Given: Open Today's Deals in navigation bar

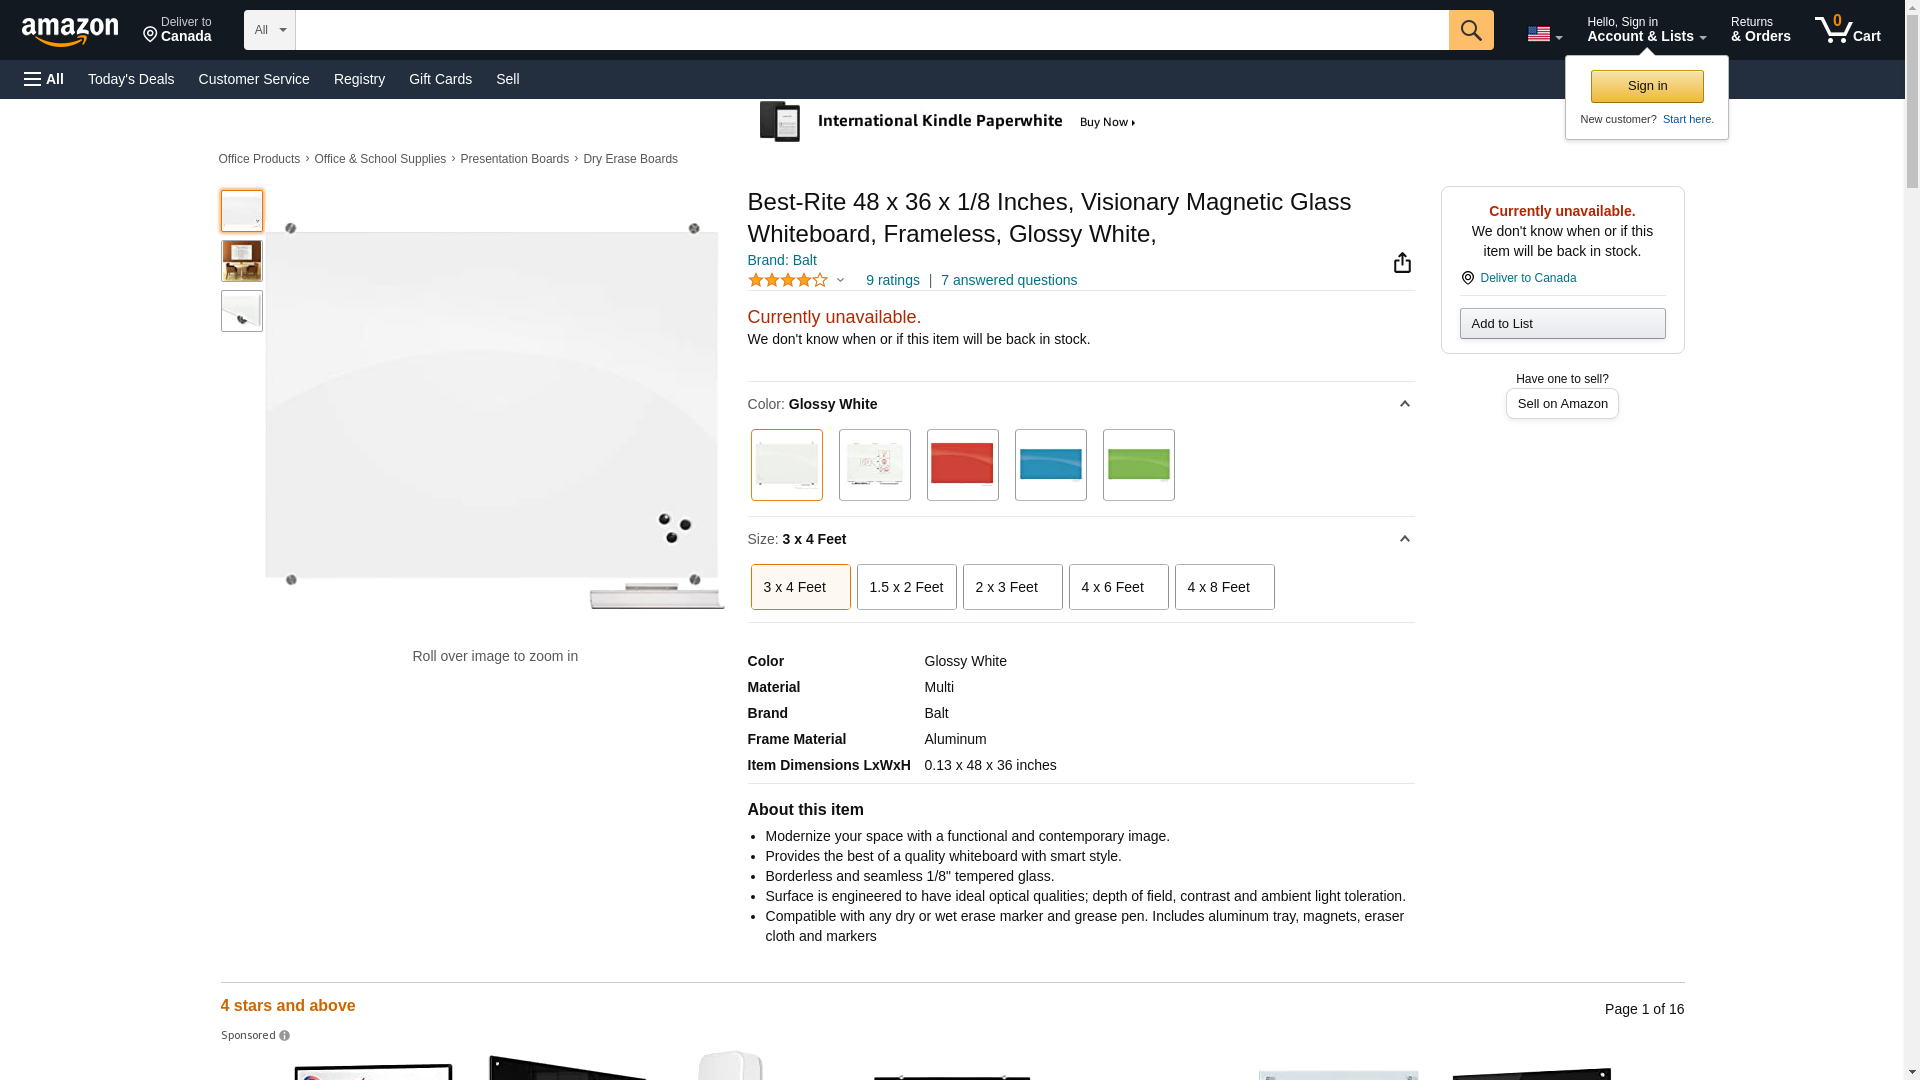Looking at the screenshot, I should (131, 79).
